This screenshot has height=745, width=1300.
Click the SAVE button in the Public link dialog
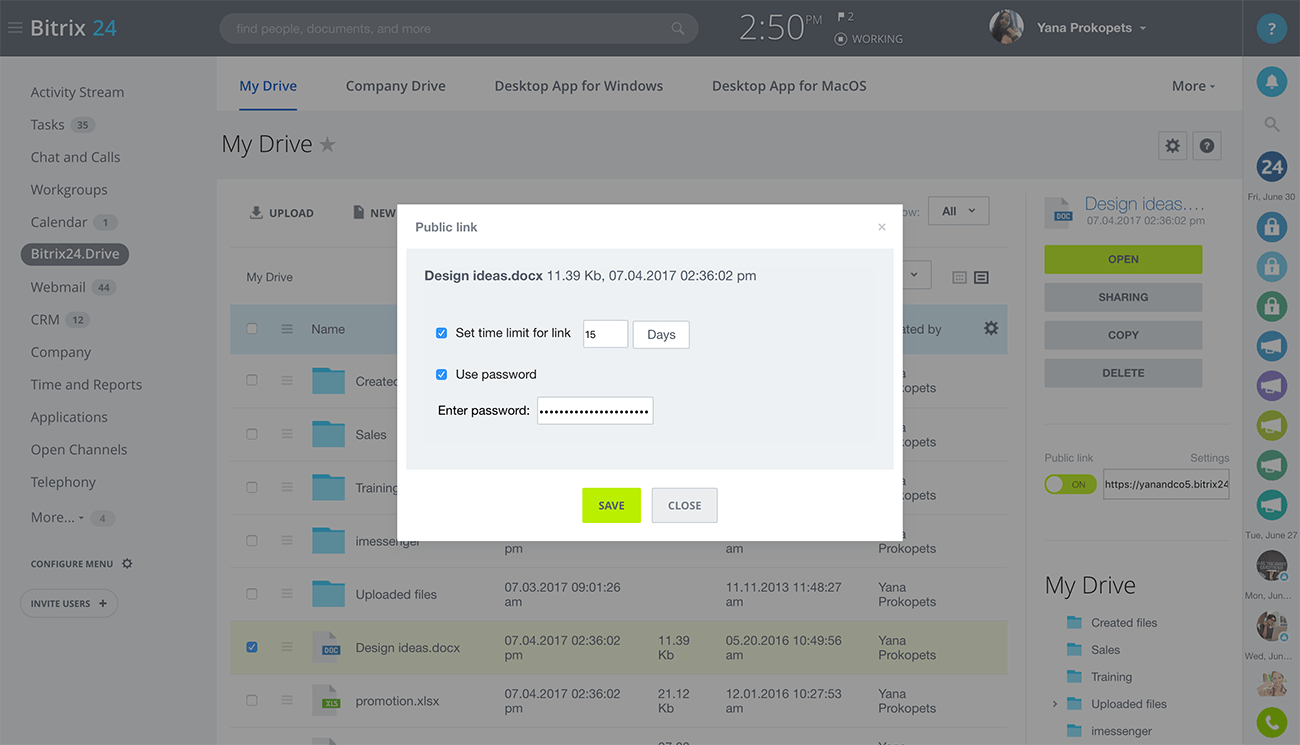[x=611, y=505]
